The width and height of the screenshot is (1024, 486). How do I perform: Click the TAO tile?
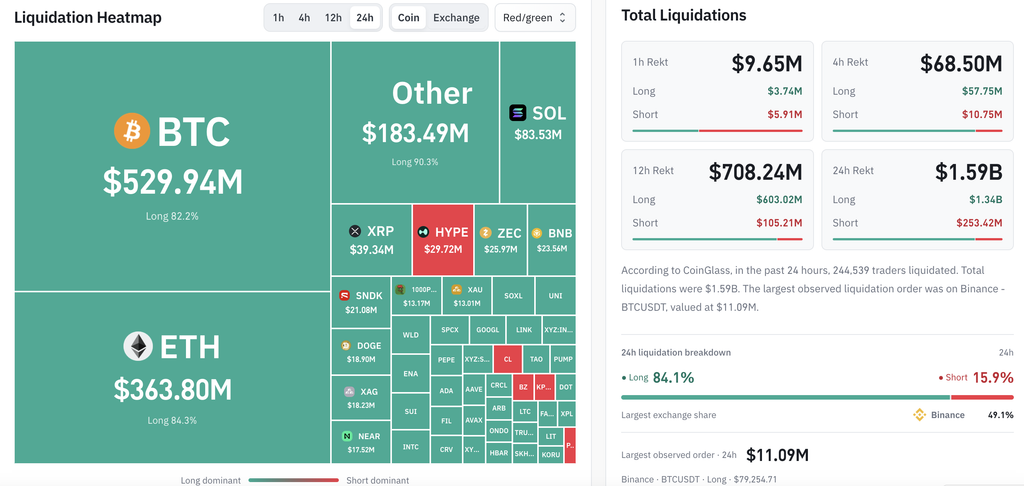[536, 359]
